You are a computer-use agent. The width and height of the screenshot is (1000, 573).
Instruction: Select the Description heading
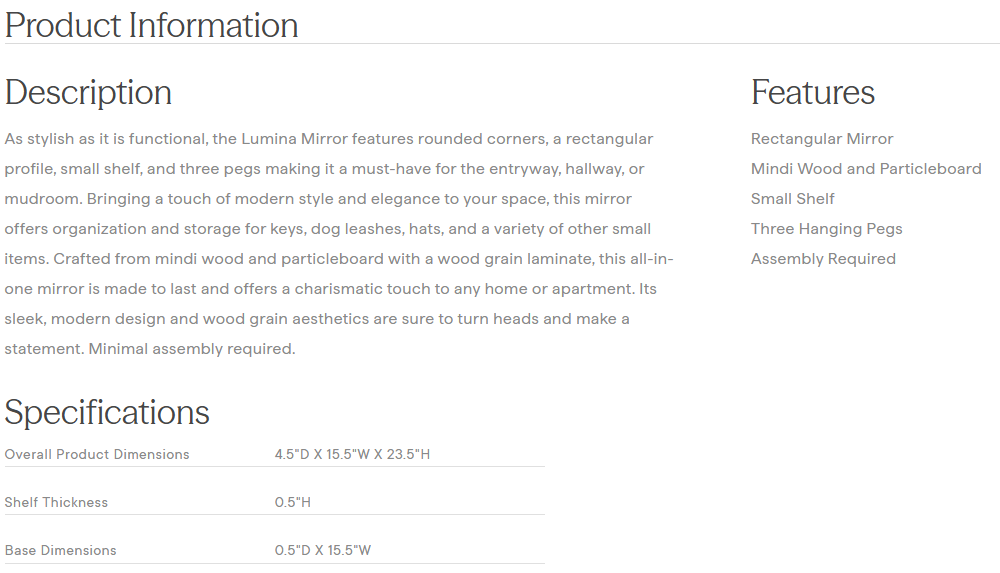pos(88,92)
